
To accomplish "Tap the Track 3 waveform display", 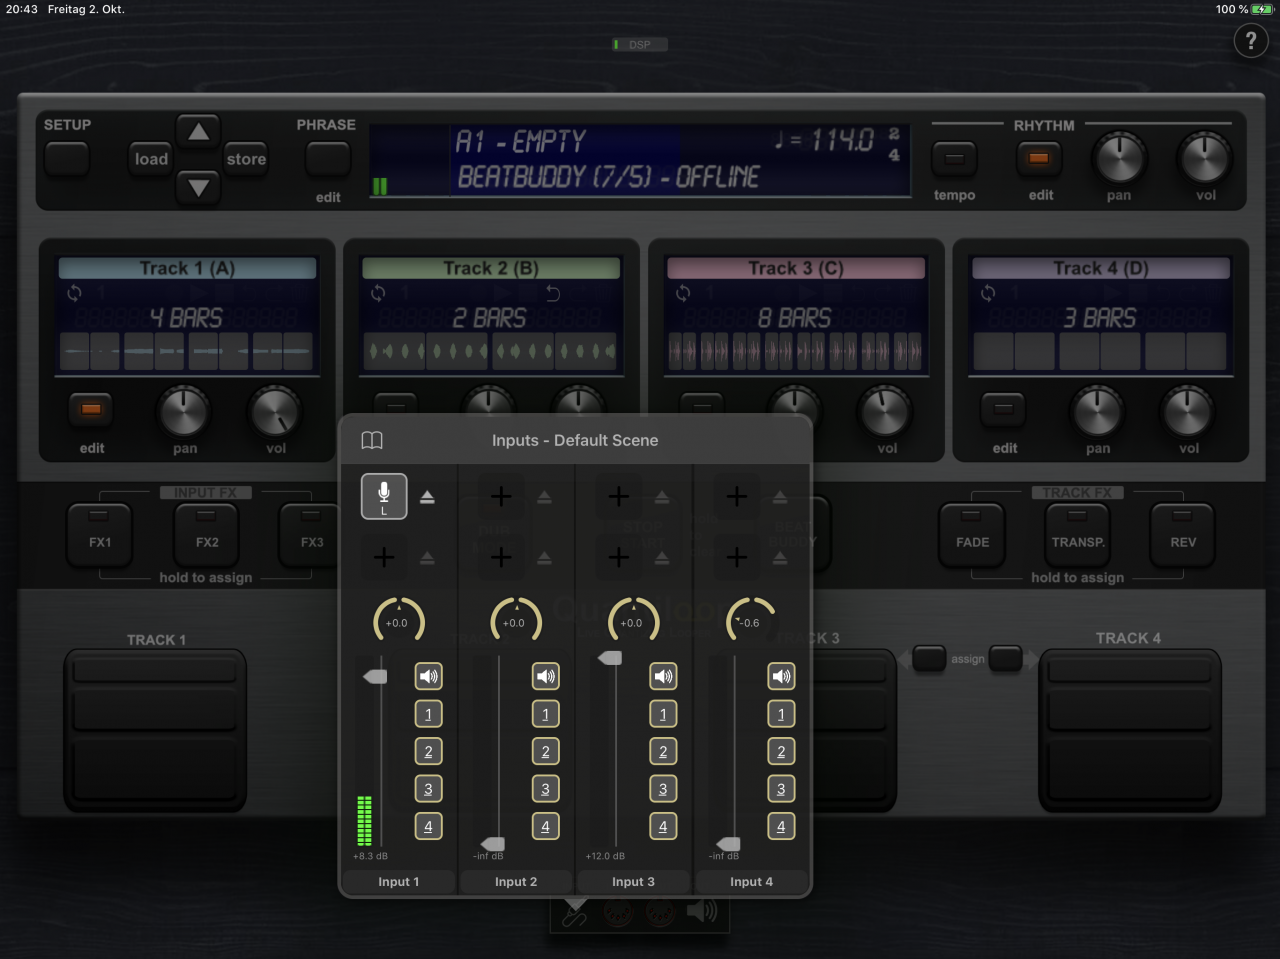I will (796, 351).
